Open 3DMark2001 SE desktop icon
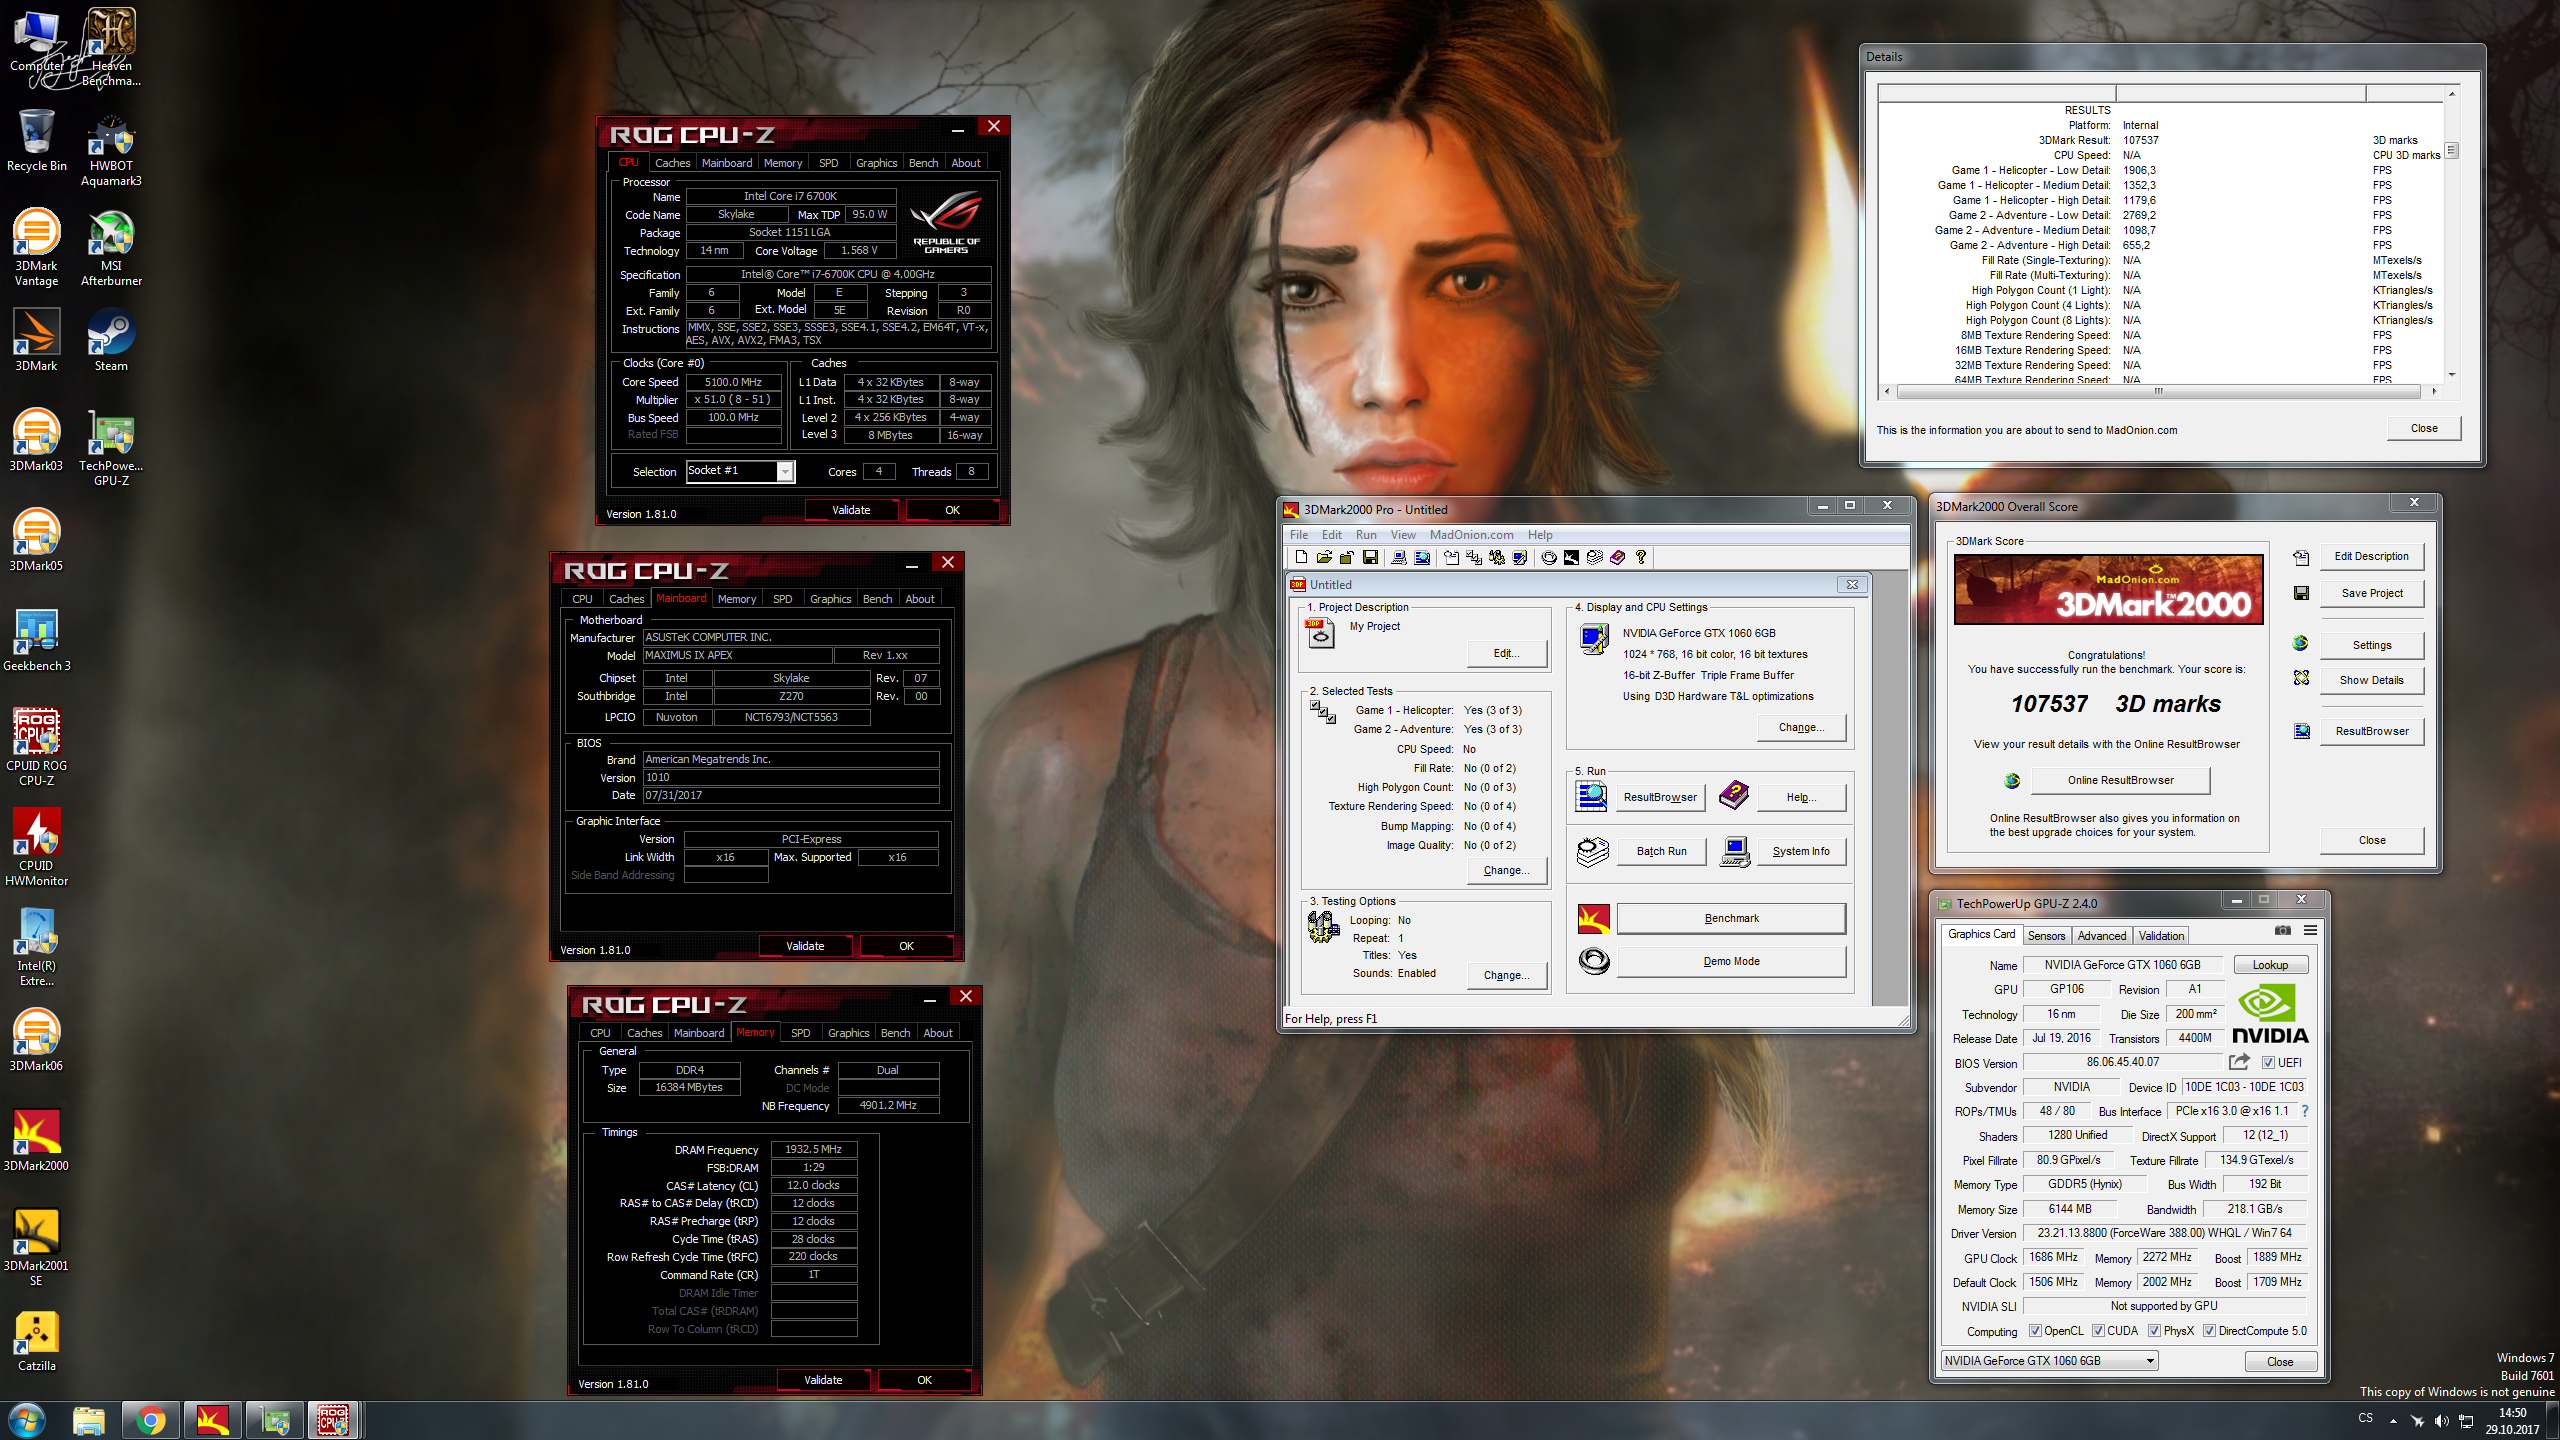2560x1440 pixels. [36, 1247]
